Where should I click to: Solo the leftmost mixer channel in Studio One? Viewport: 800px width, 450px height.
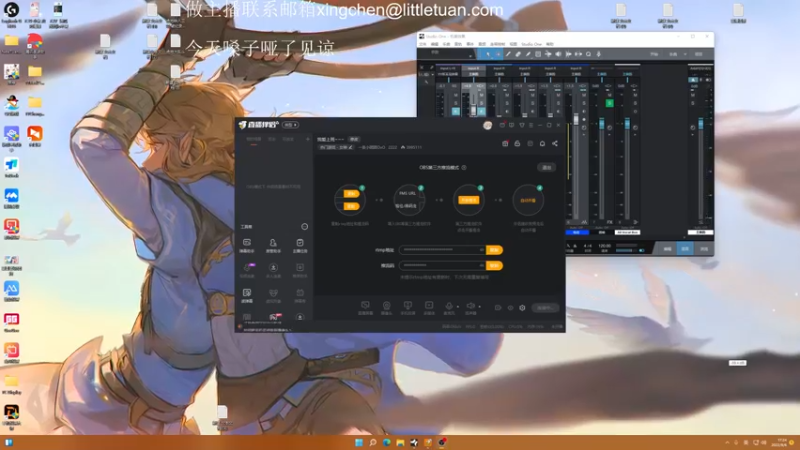coord(456,103)
